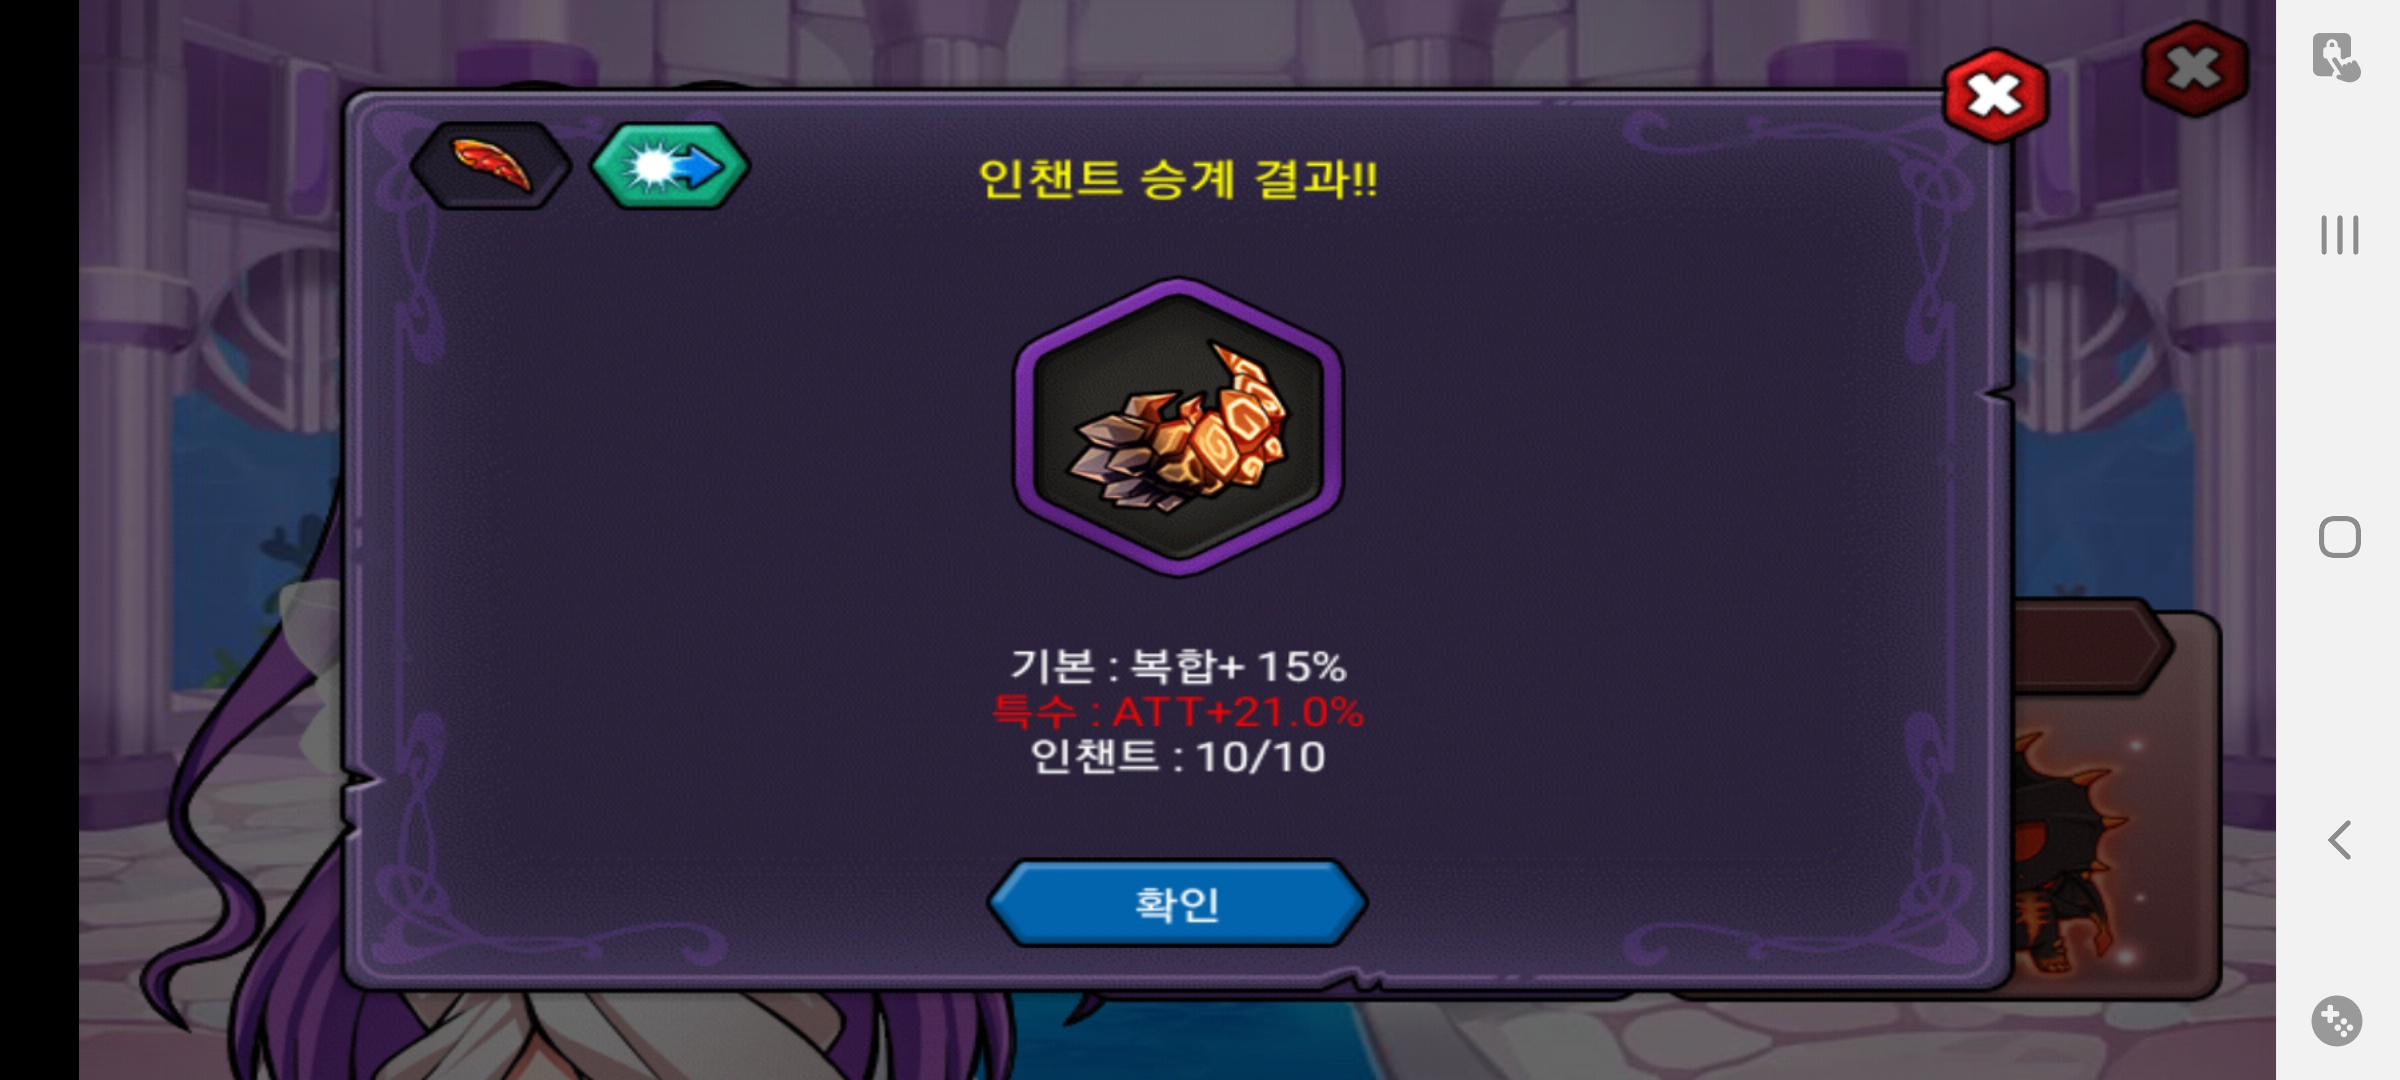The width and height of the screenshot is (2400, 1080).
Task: Tap the 인챈트 : 10/10 counter text
Action: coord(1178,757)
